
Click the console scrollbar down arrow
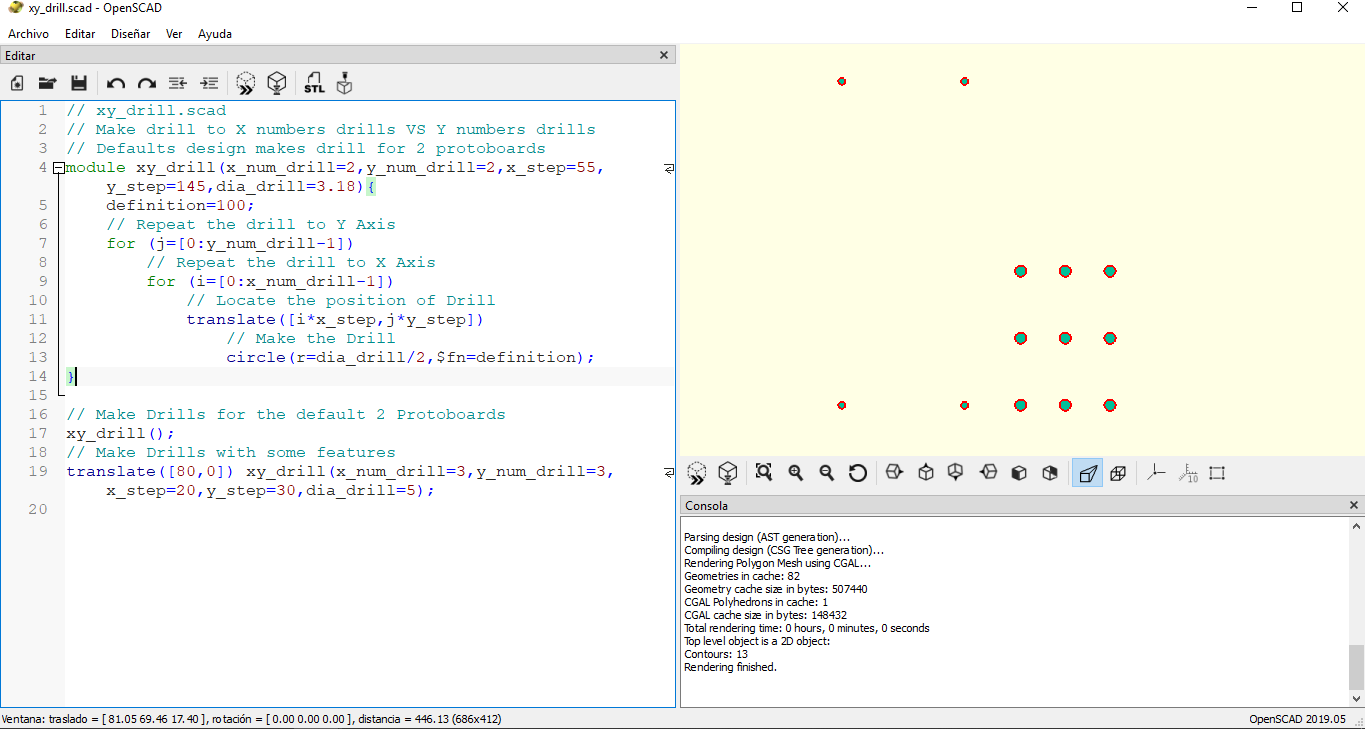tap(1356, 697)
